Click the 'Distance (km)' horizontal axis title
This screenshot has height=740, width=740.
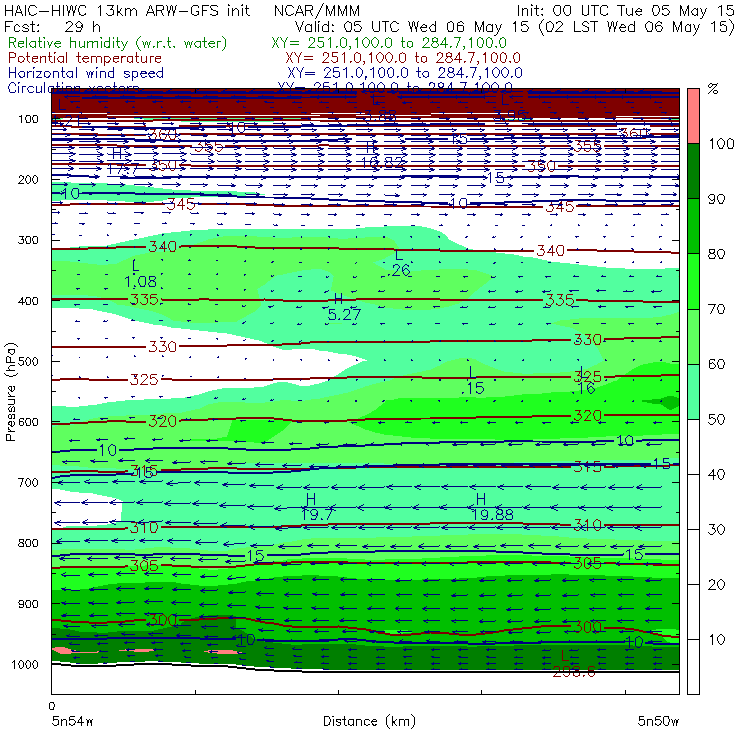pyautogui.click(x=370, y=721)
